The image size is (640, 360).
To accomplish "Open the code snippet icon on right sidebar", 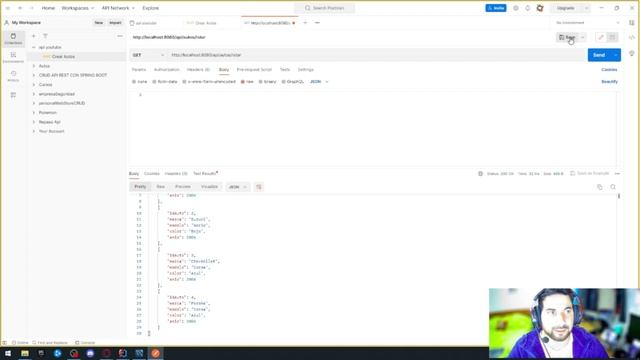I will coord(631,37).
